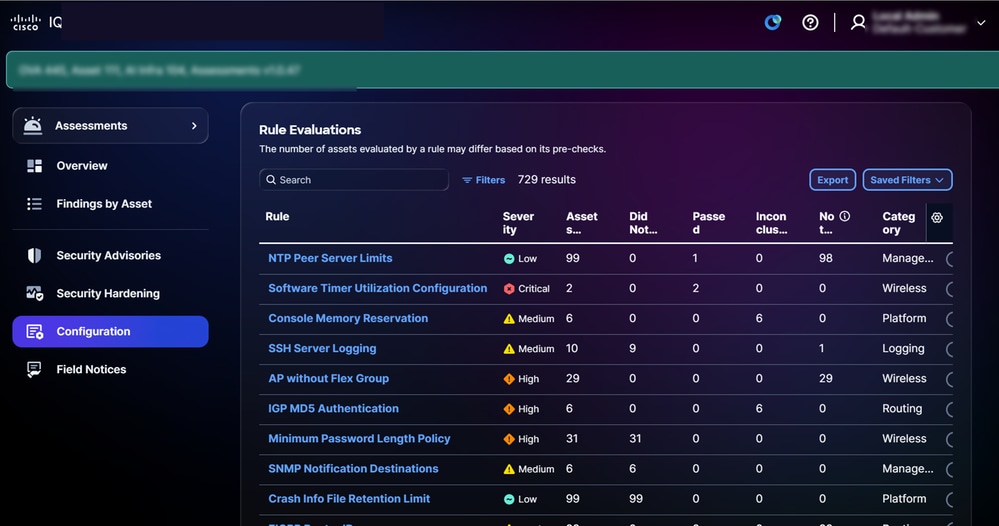The width and height of the screenshot is (999, 526).
Task: Click High severity icon in AP without Flex row
Action: pos(509,379)
